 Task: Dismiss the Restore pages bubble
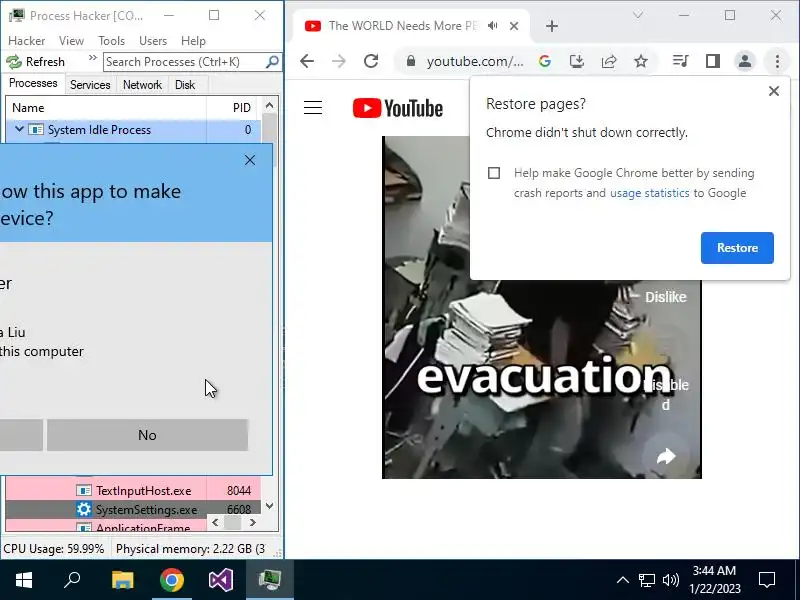[773, 91]
